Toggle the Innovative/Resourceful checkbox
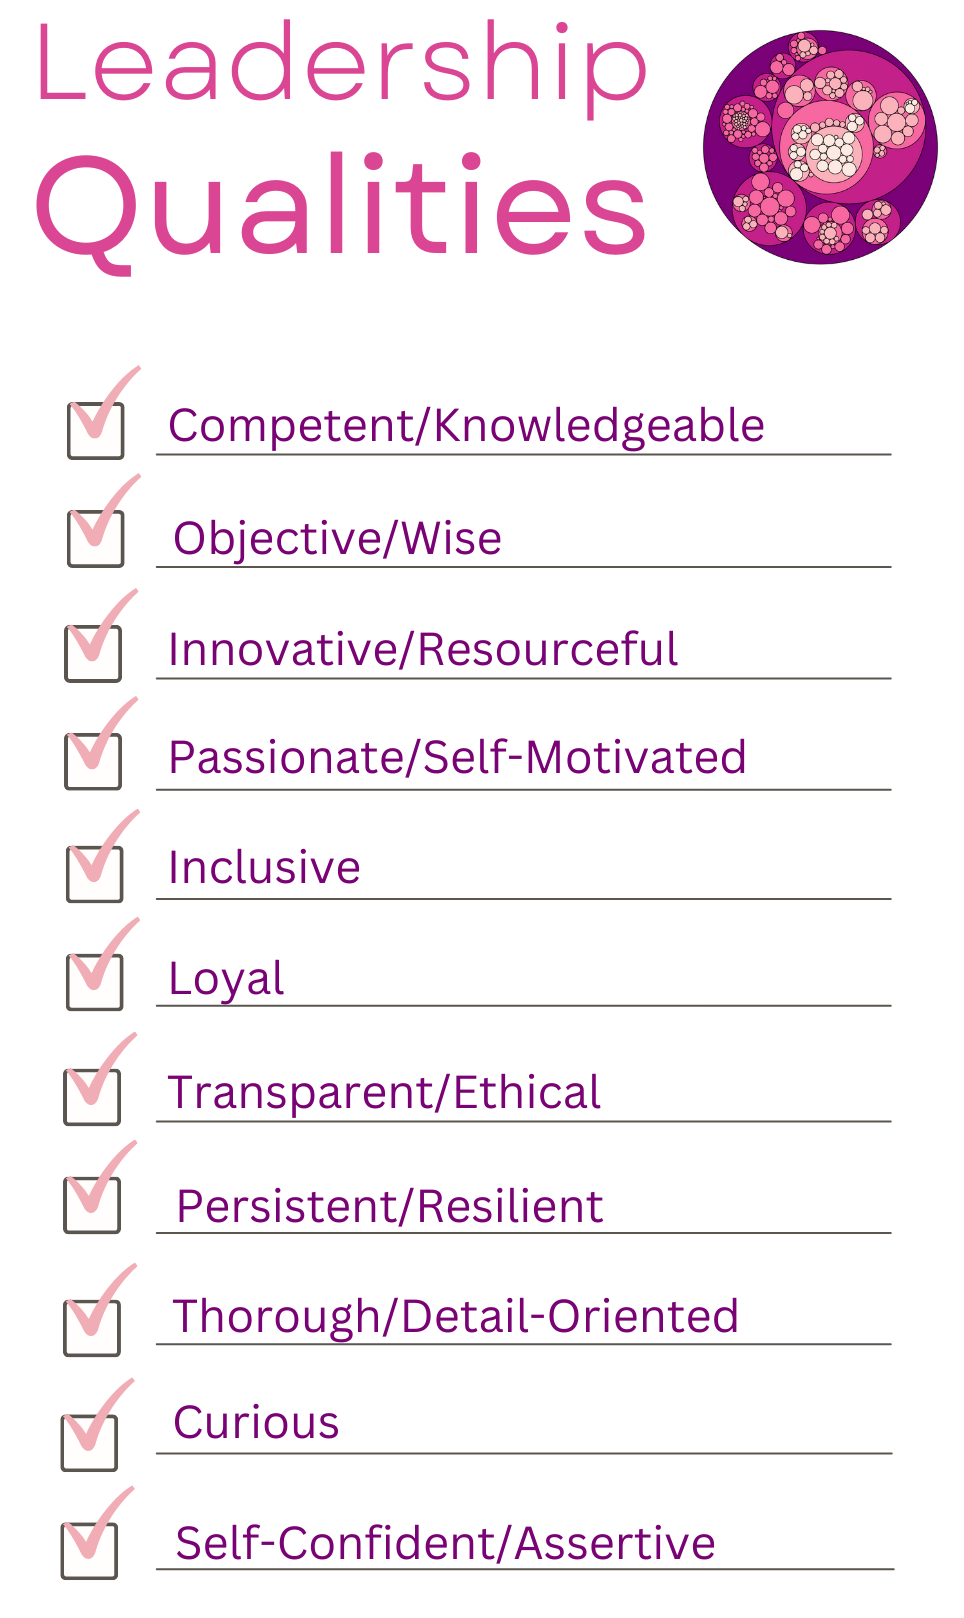The width and height of the screenshot is (964, 1618). [x=94, y=654]
